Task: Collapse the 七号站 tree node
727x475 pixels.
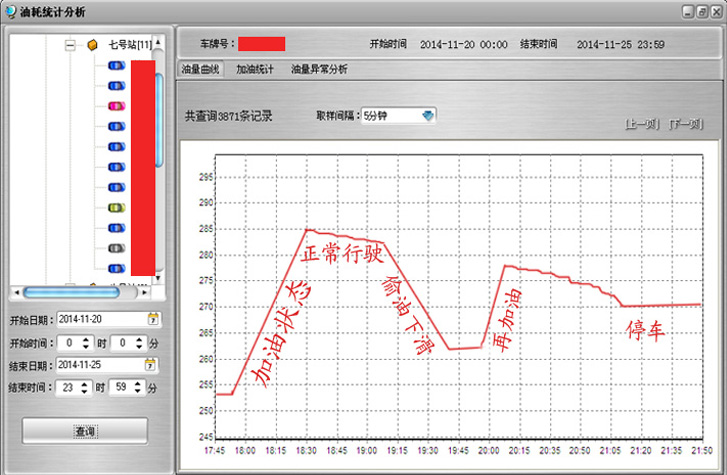Action: (x=70, y=45)
